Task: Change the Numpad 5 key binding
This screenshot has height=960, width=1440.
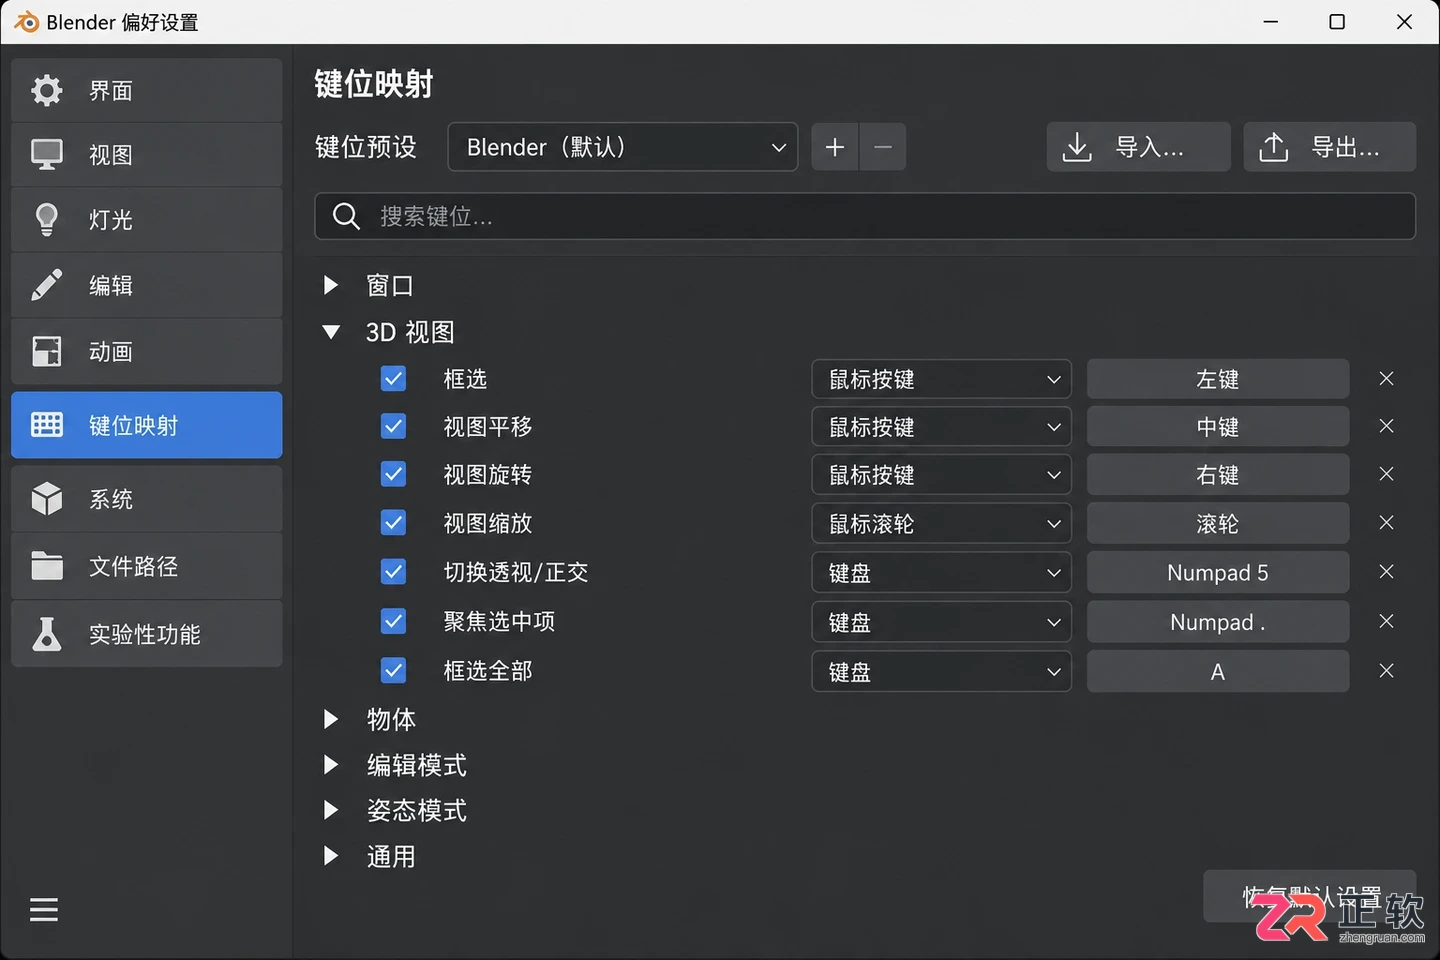Action: [x=1218, y=572]
